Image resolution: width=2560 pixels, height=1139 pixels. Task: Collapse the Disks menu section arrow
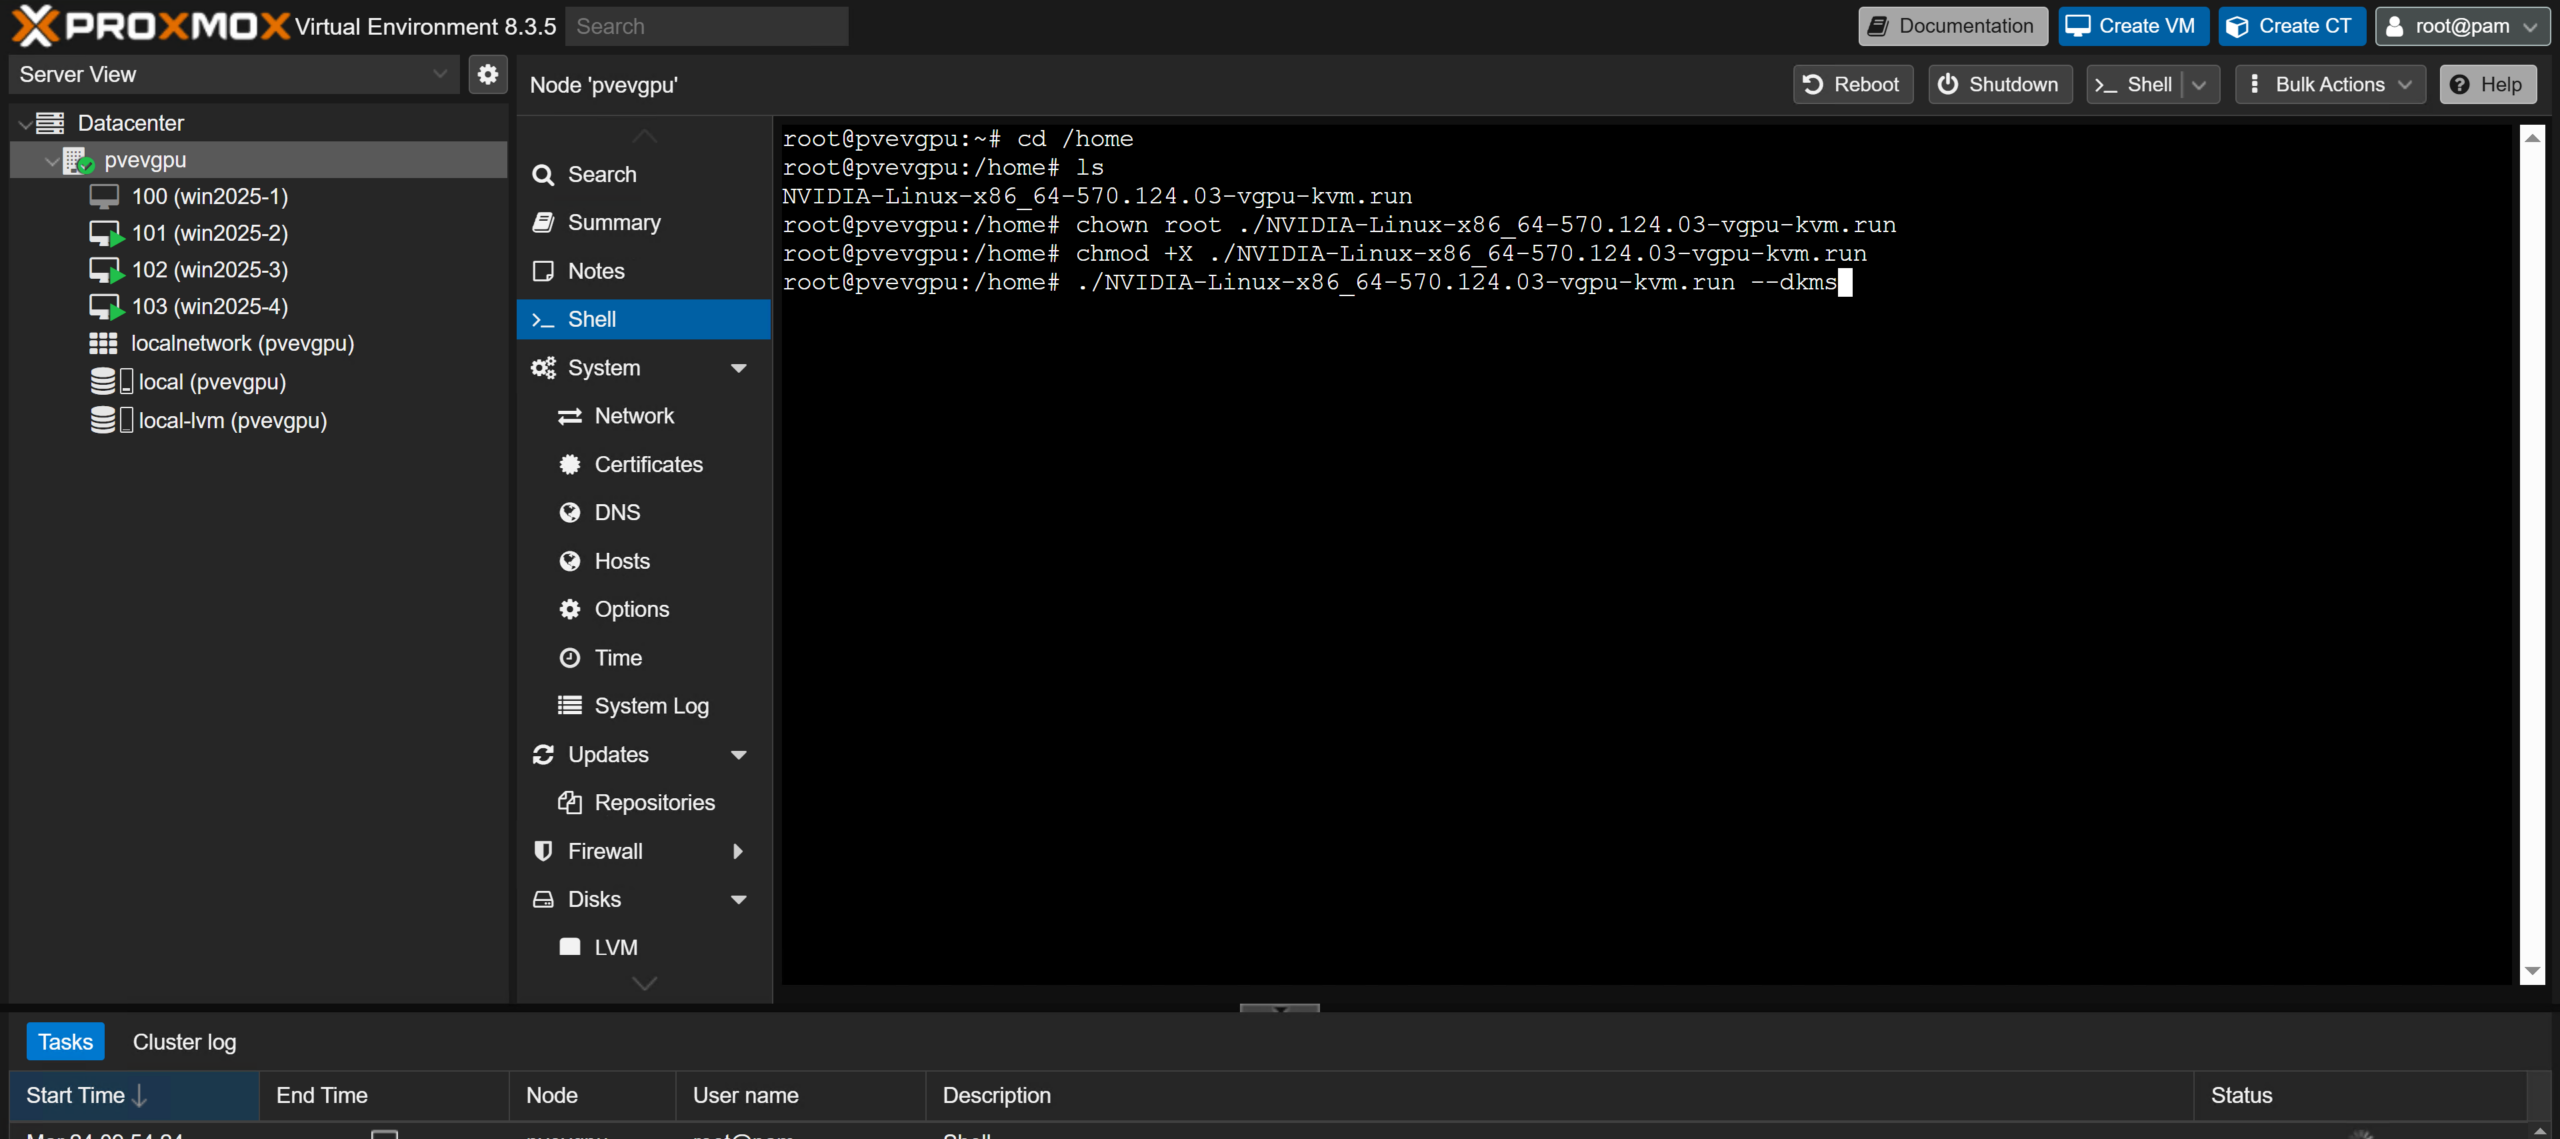coord(739,900)
